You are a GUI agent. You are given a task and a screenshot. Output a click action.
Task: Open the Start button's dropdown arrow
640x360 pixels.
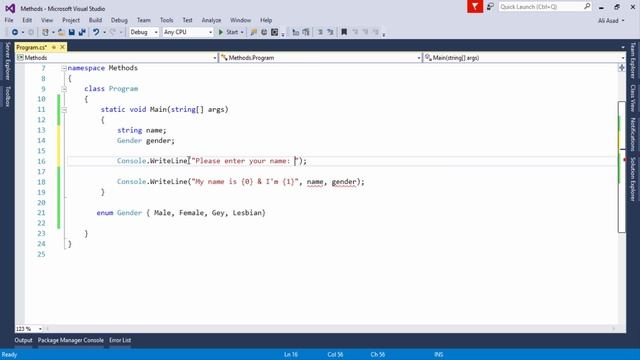242,32
